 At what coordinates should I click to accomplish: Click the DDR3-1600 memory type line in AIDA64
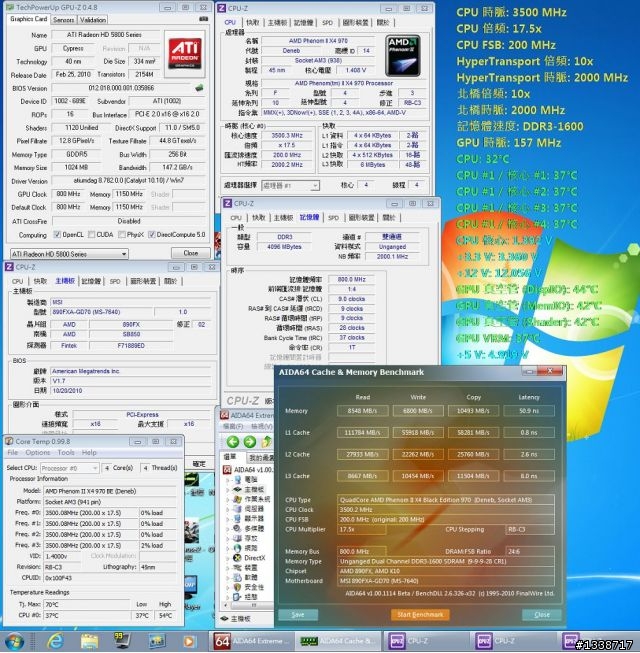(446, 561)
